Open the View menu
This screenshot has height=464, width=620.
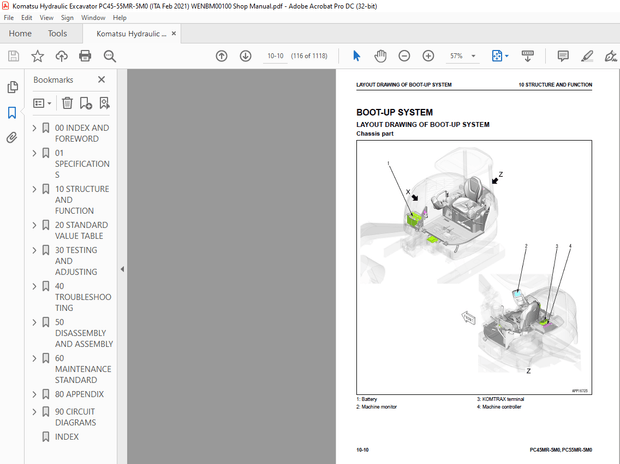click(x=46, y=18)
